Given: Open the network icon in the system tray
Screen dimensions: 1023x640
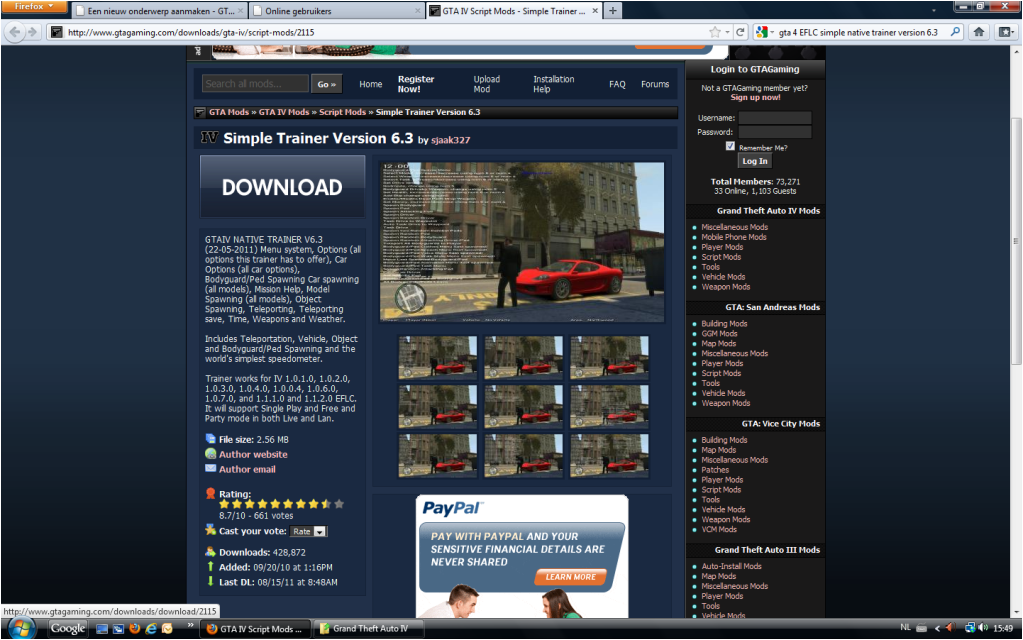Looking at the screenshot, I should [970, 628].
